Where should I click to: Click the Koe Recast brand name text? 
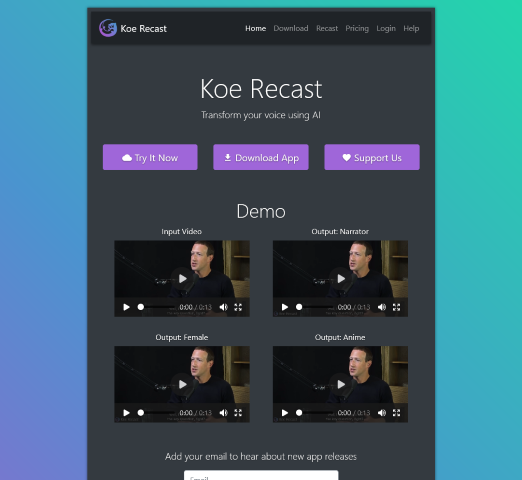tap(143, 29)
